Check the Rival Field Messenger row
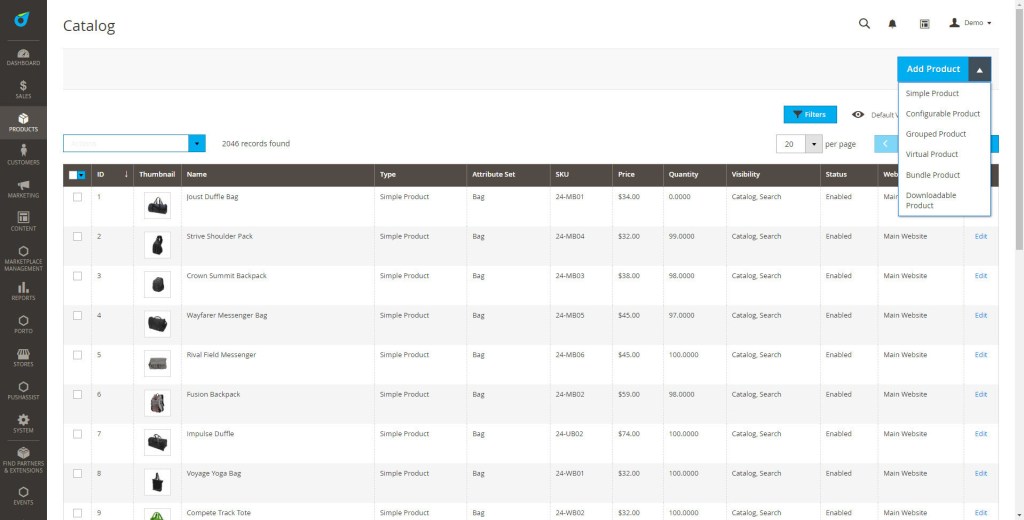Screen dimensions: 1024x520 coord(78,355)
